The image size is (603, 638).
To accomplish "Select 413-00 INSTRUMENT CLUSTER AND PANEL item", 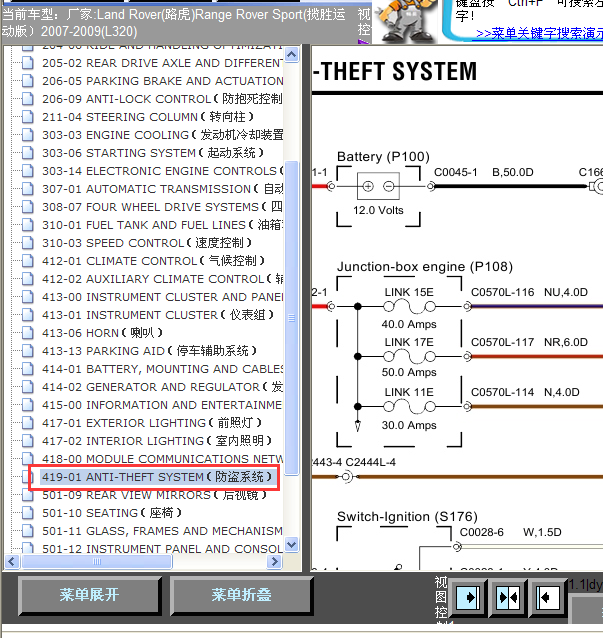I will click(x=163, y=297).
